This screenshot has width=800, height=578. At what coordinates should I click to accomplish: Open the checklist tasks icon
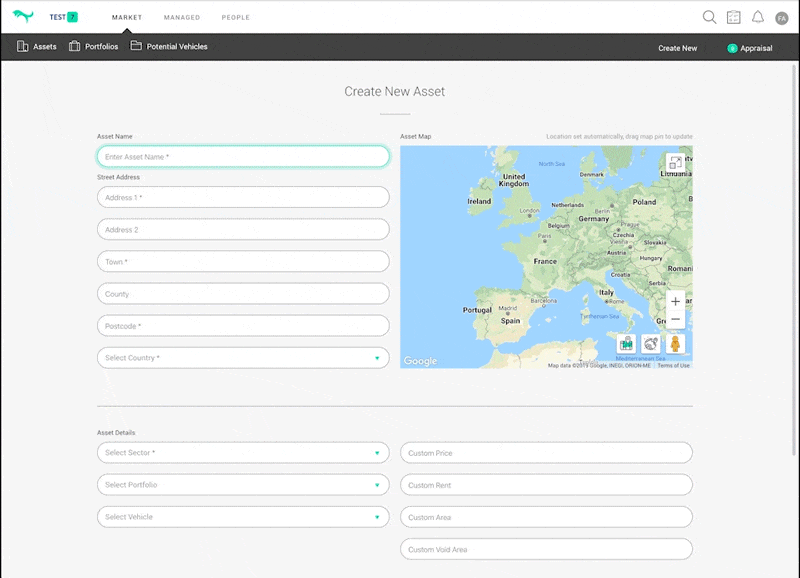click(x=734, y=17)
